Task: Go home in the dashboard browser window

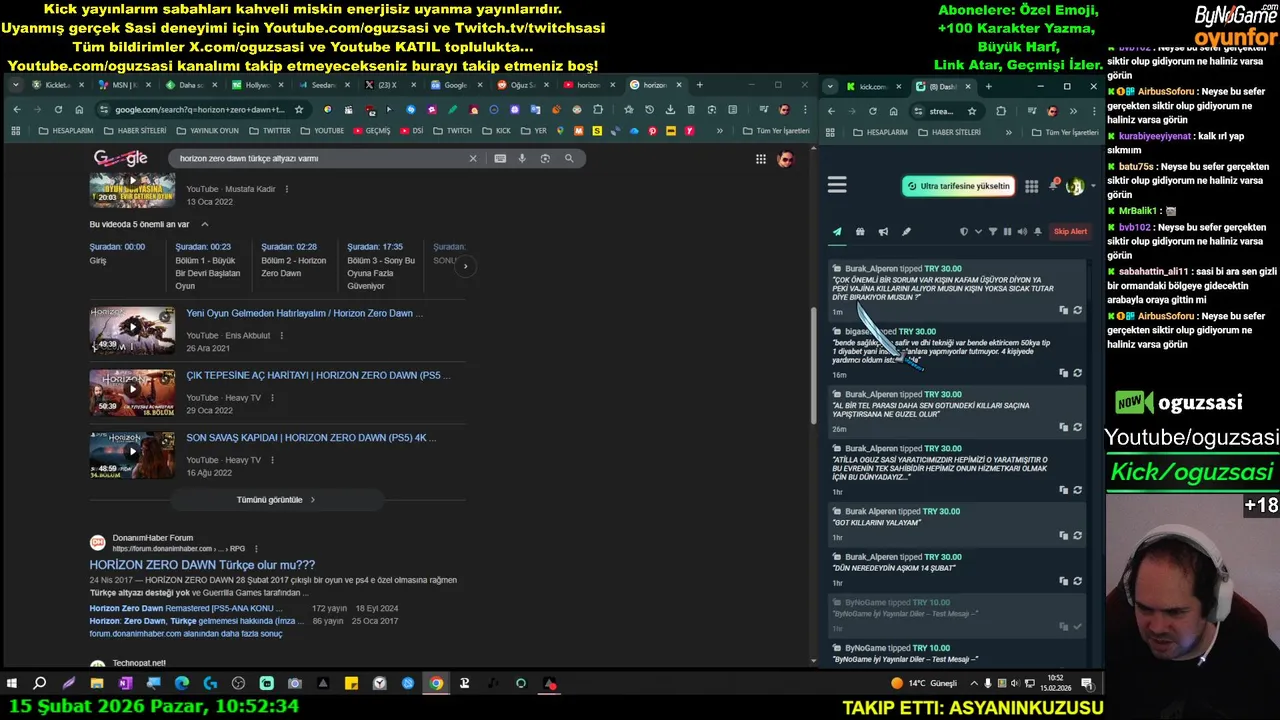Action: (893, 111)
